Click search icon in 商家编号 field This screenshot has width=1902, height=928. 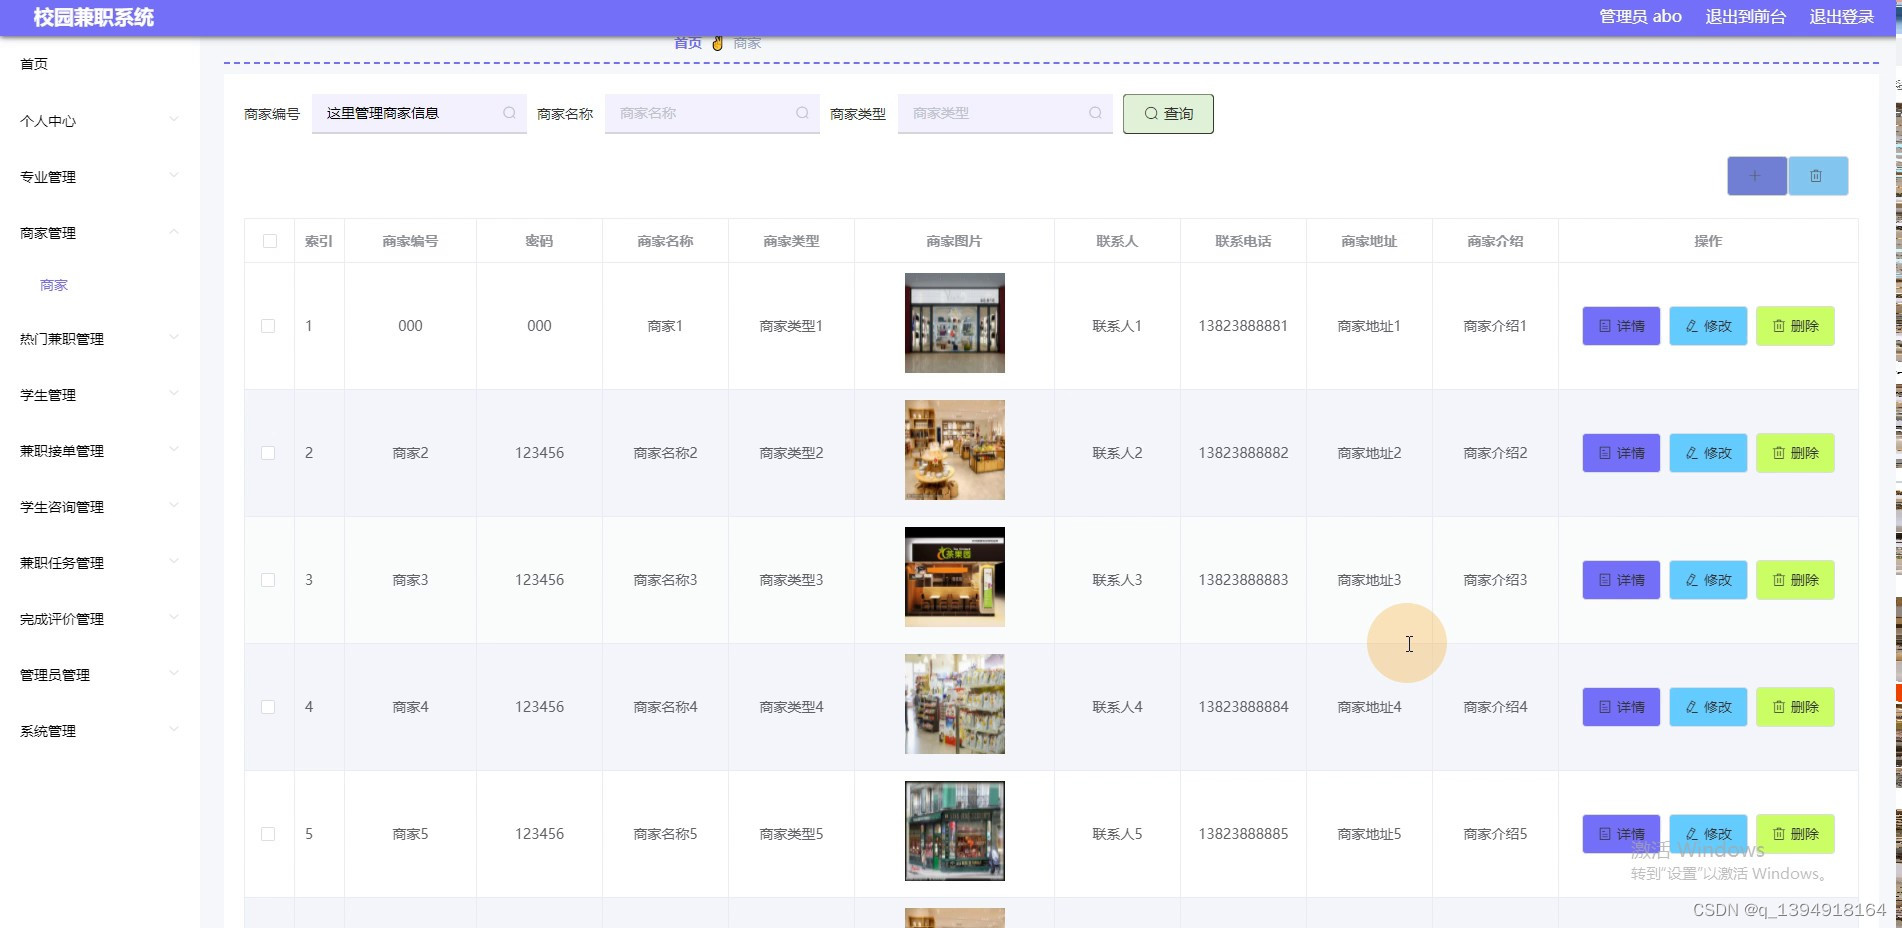coord(509,113)
